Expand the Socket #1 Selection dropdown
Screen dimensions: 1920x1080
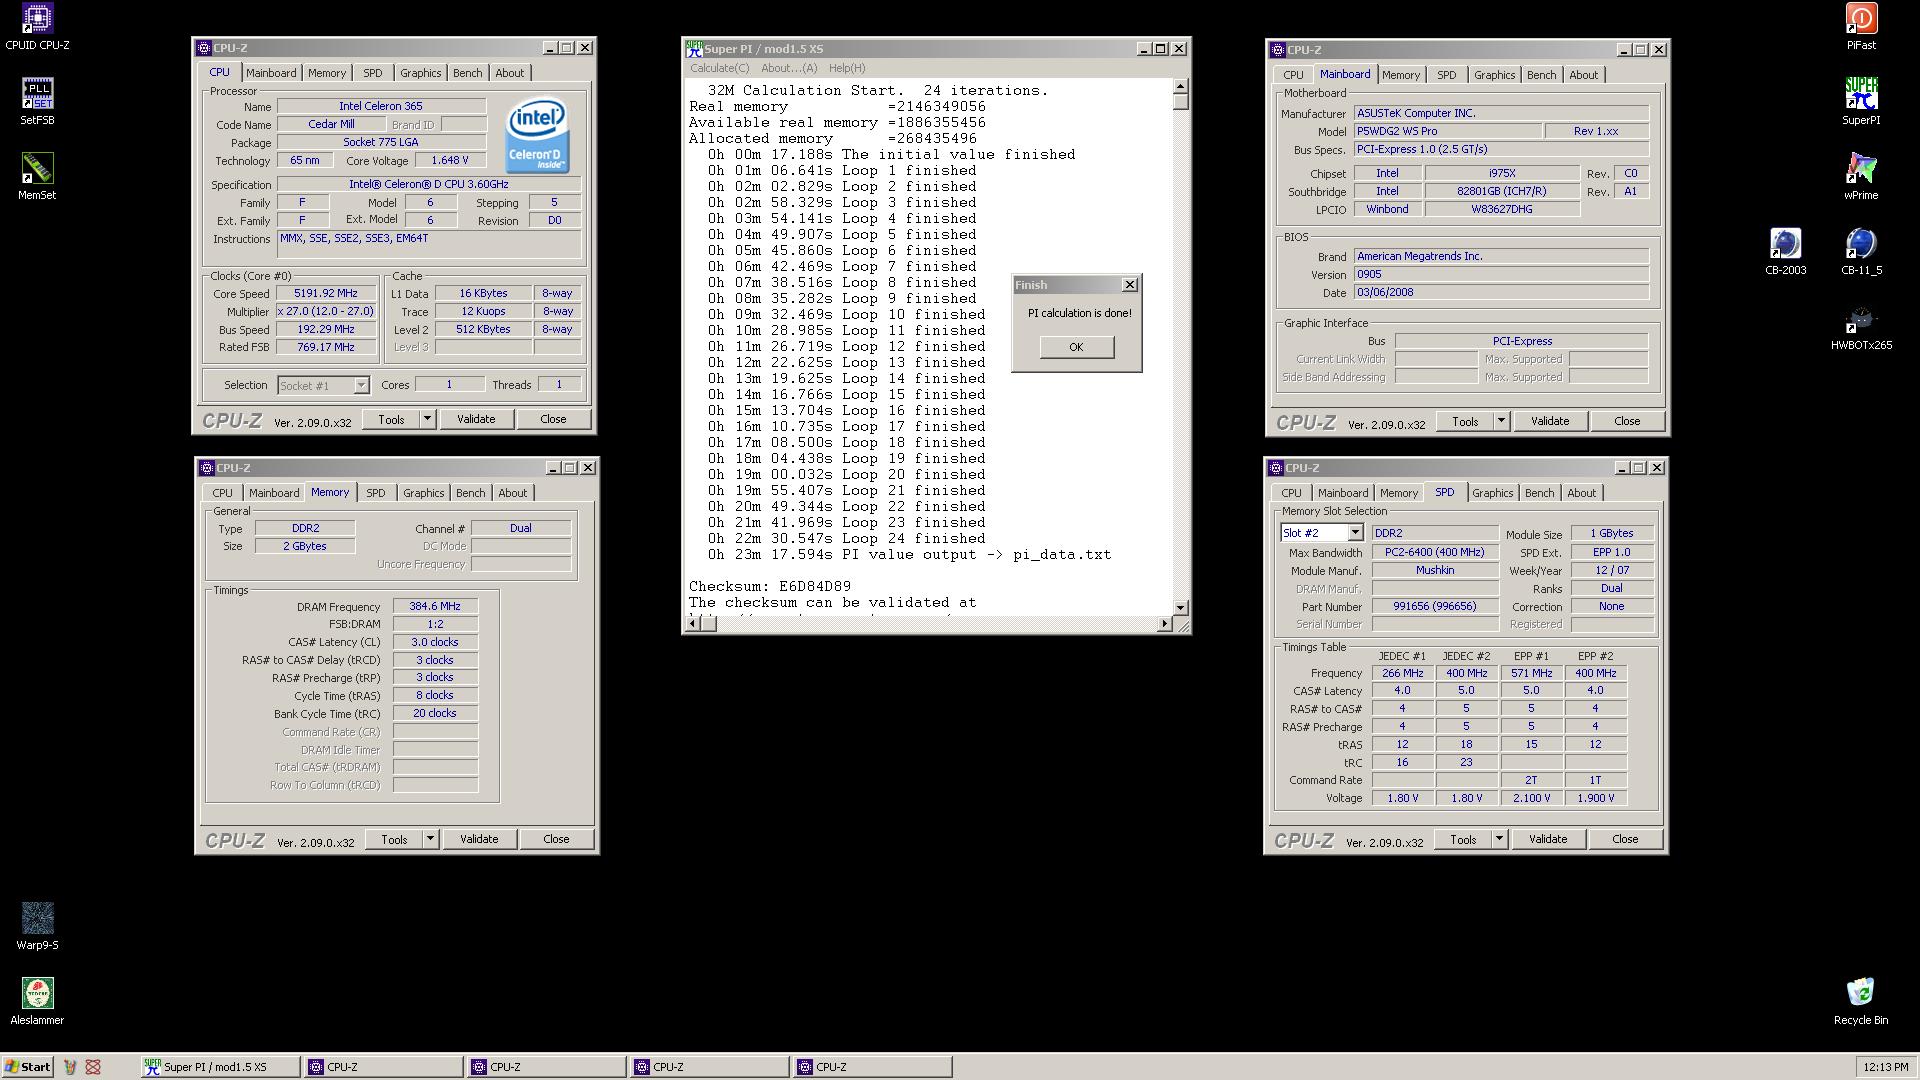point(361,386)
